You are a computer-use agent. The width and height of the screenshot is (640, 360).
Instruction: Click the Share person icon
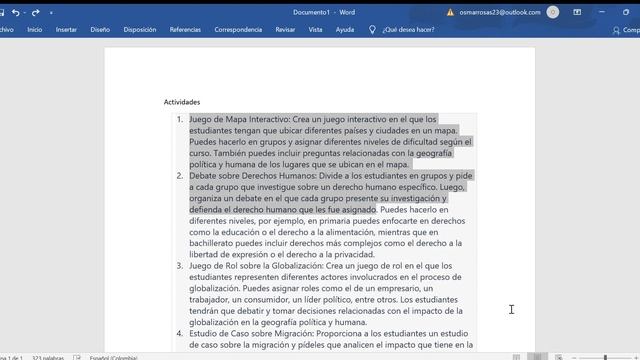616,30
